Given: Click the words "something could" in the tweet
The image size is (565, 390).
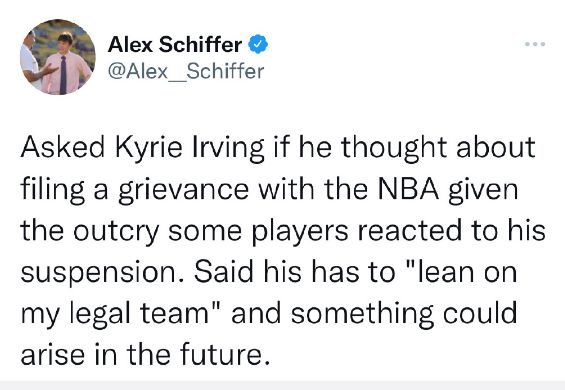Looking at the screenshot, I should click(404, 314).
